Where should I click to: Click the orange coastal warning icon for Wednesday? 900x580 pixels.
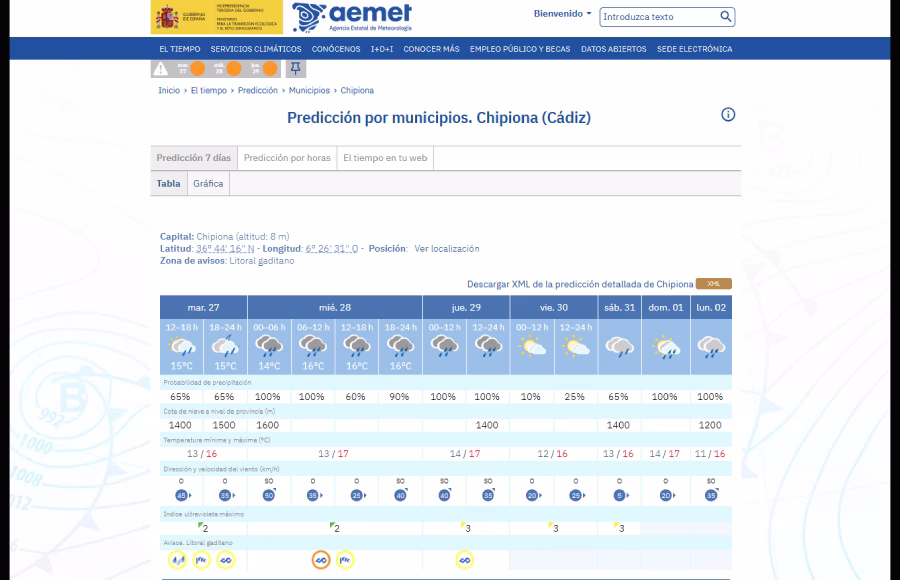coord(321,560)
